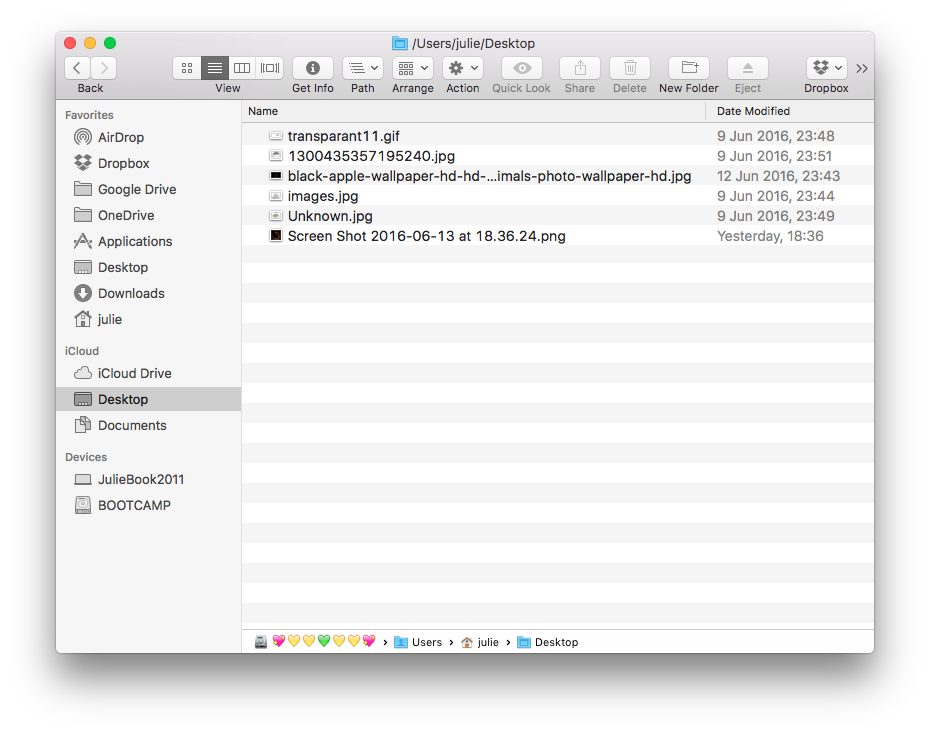This screenshot has height=733, width=930.
Task: Click the Delete trash icon
Action: 630,68
